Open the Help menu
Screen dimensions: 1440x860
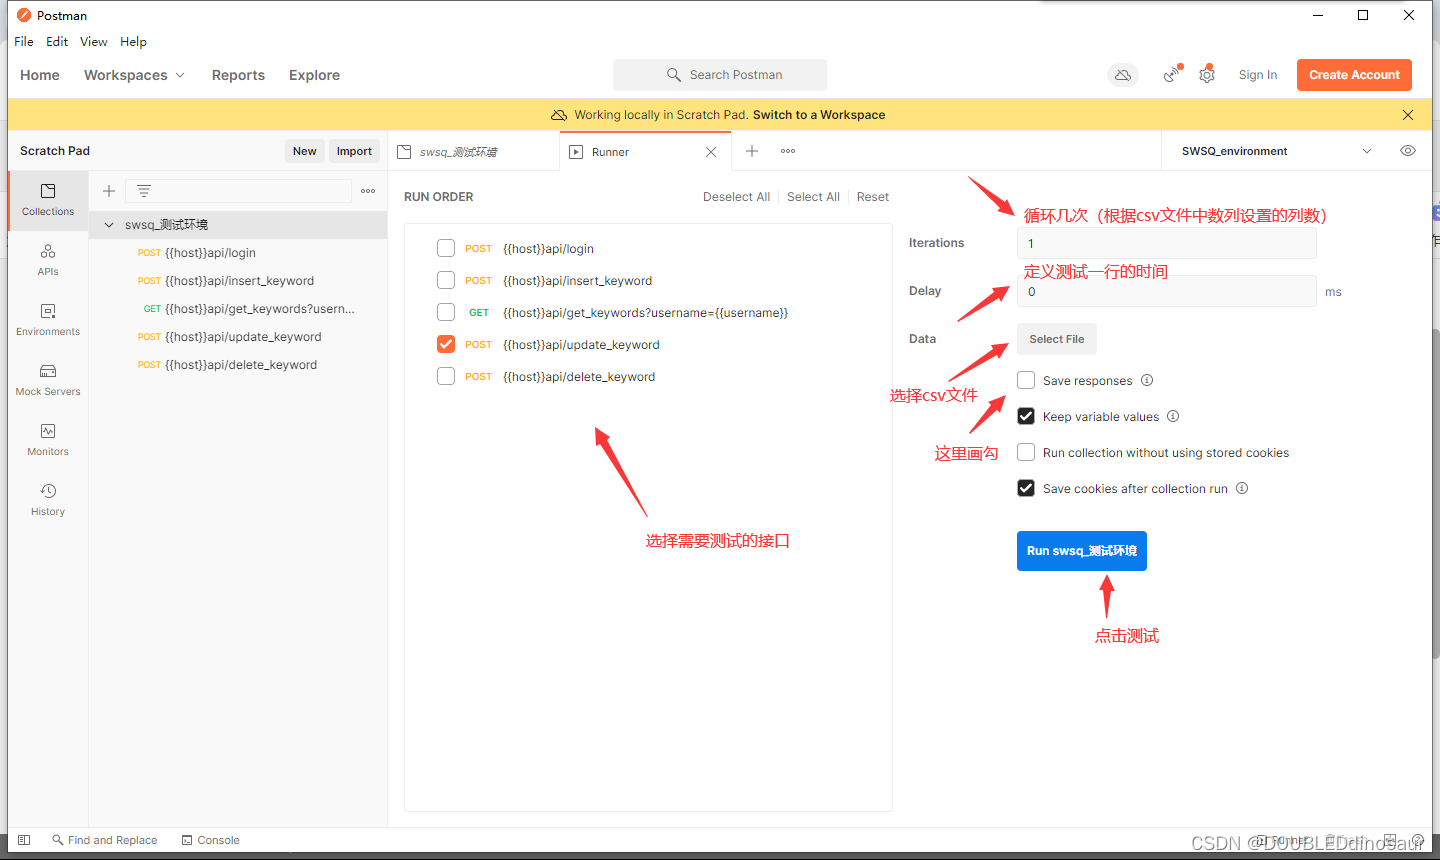click(133, 42)
